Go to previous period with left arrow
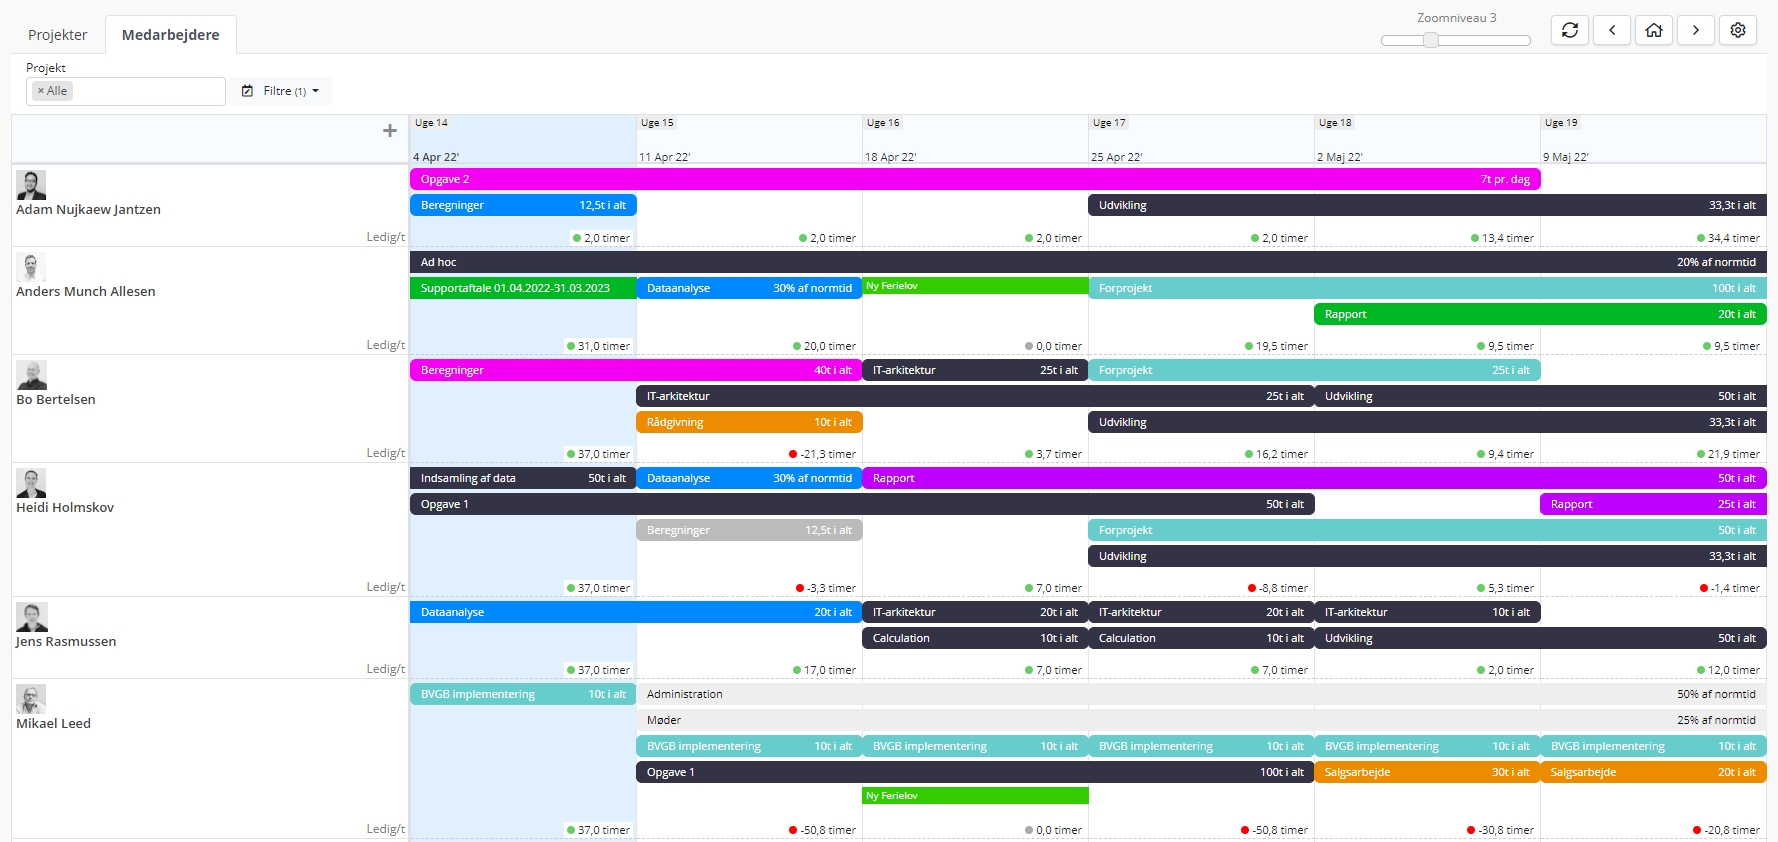Image resolution: width=1778 pixels, height=842 pixels. pos(1612,30)
